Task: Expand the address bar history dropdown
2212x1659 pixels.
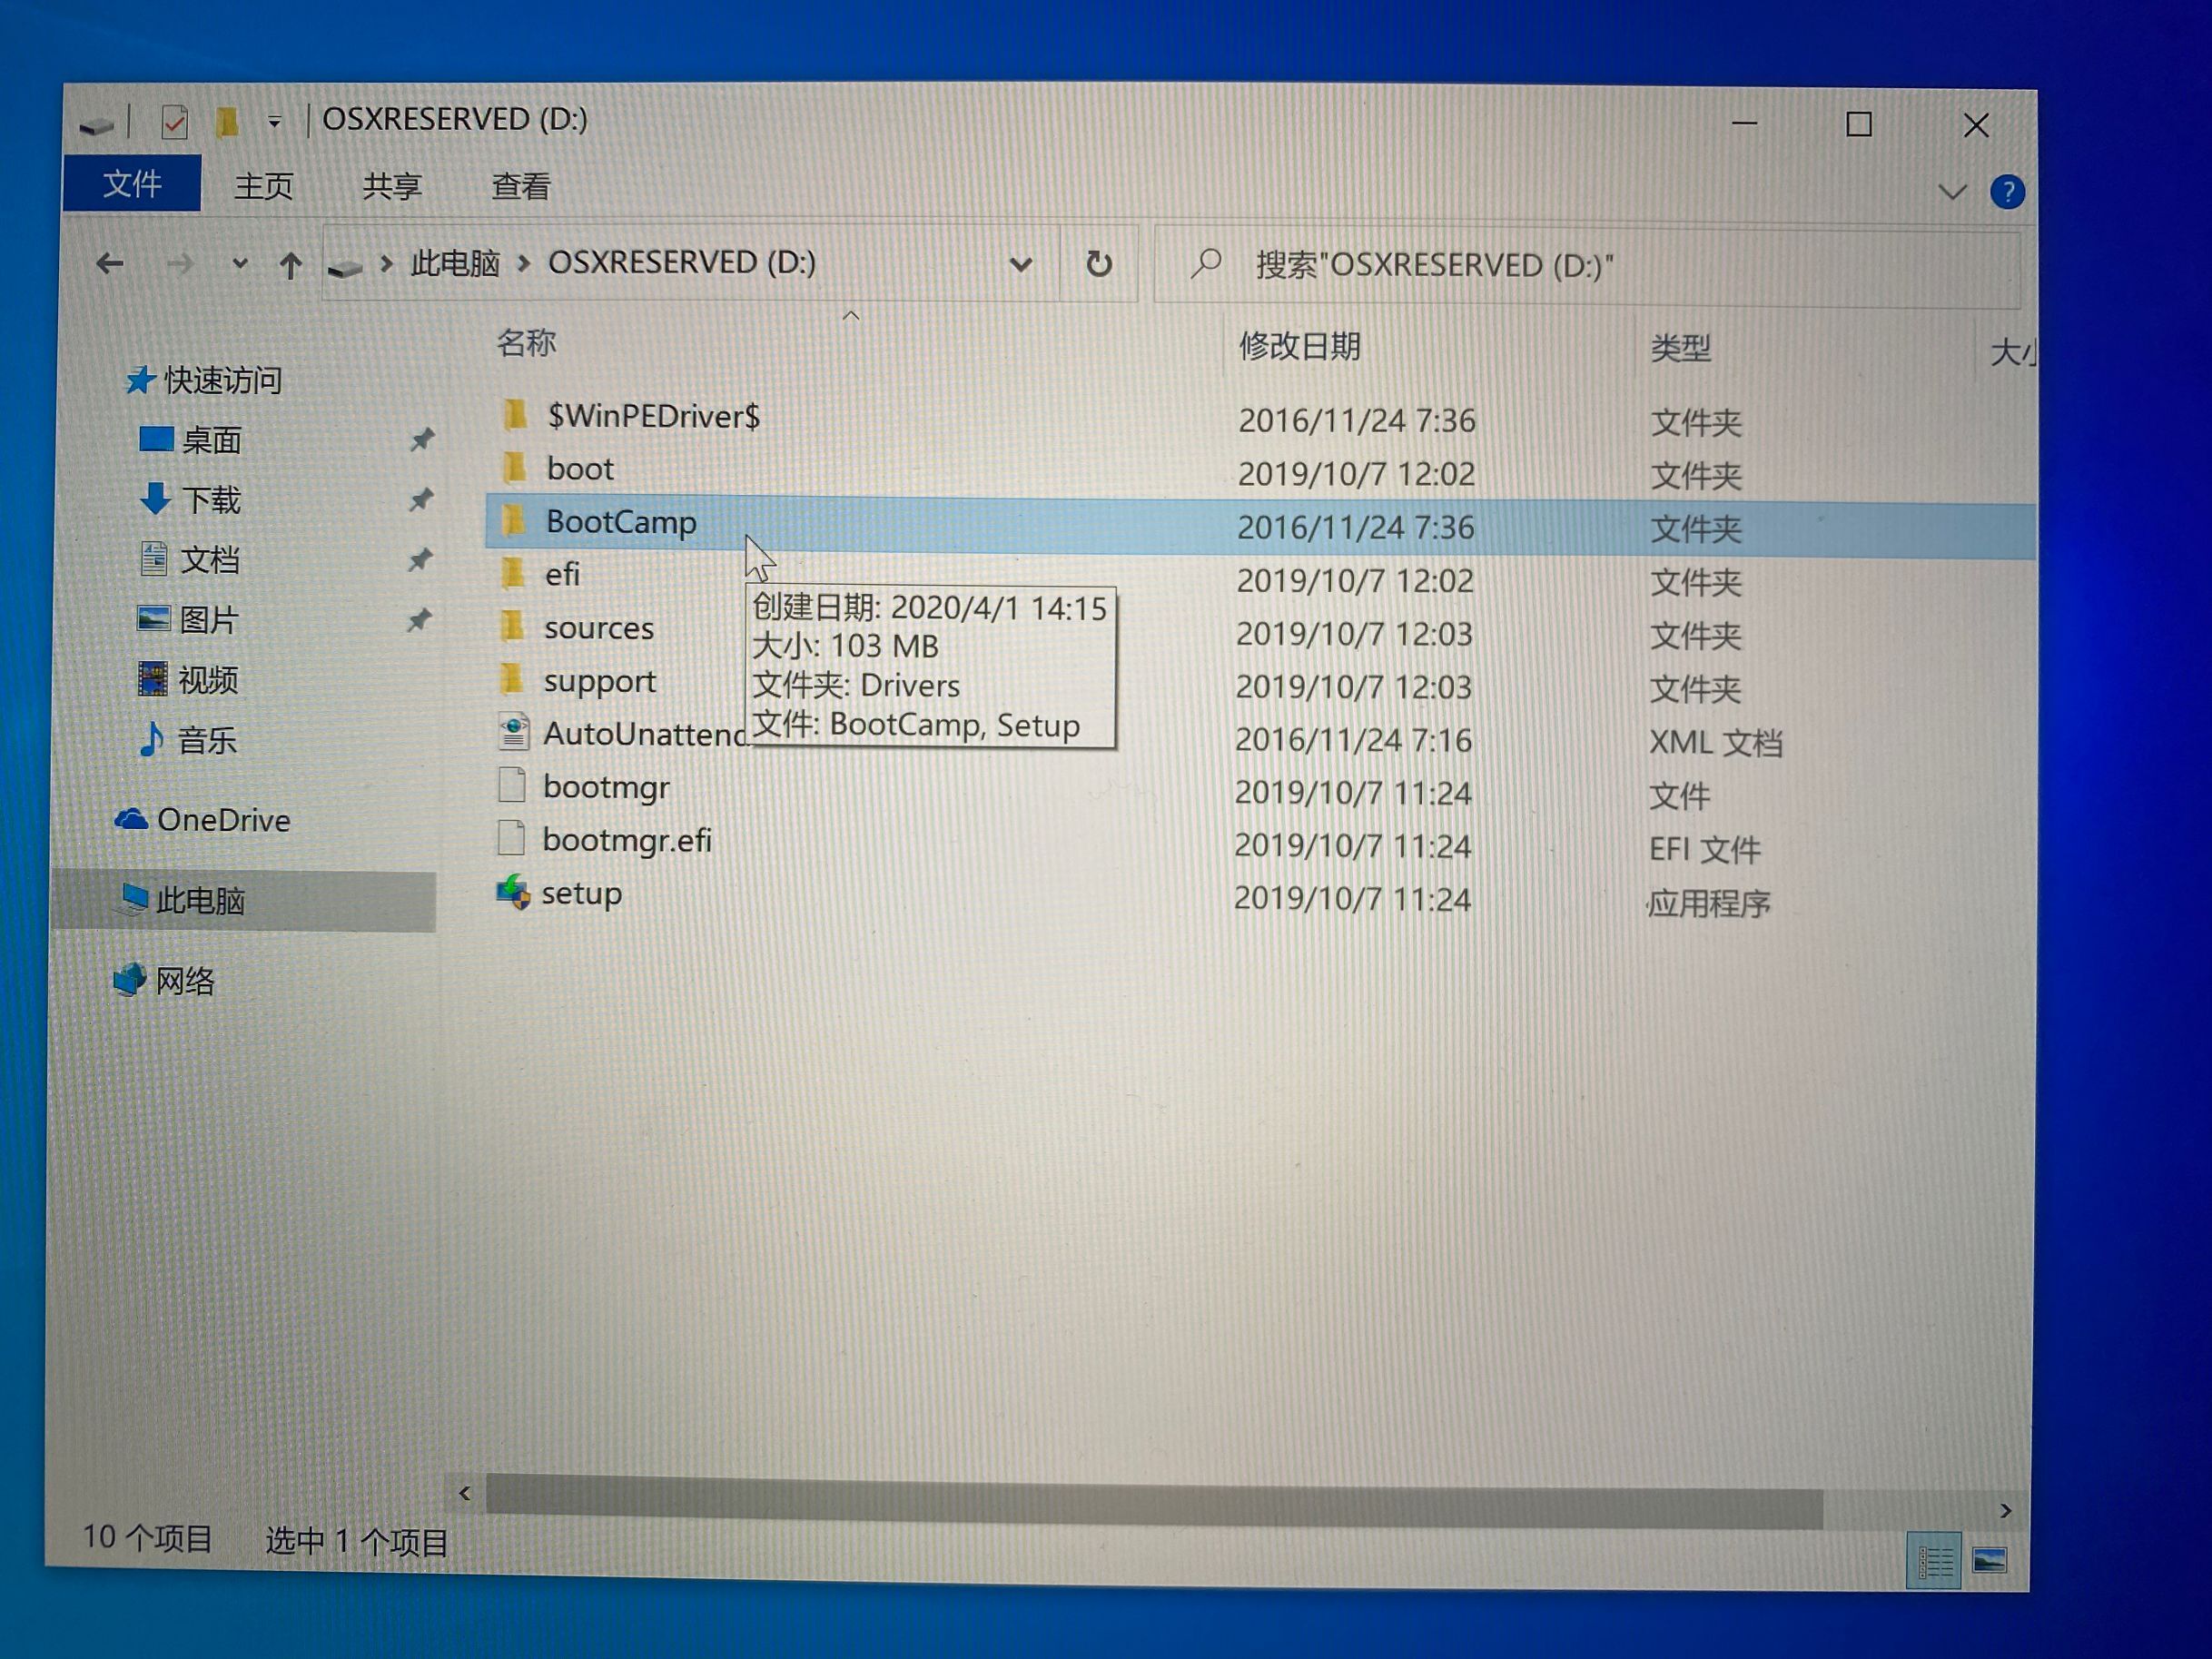Action: click(1021, 264)
